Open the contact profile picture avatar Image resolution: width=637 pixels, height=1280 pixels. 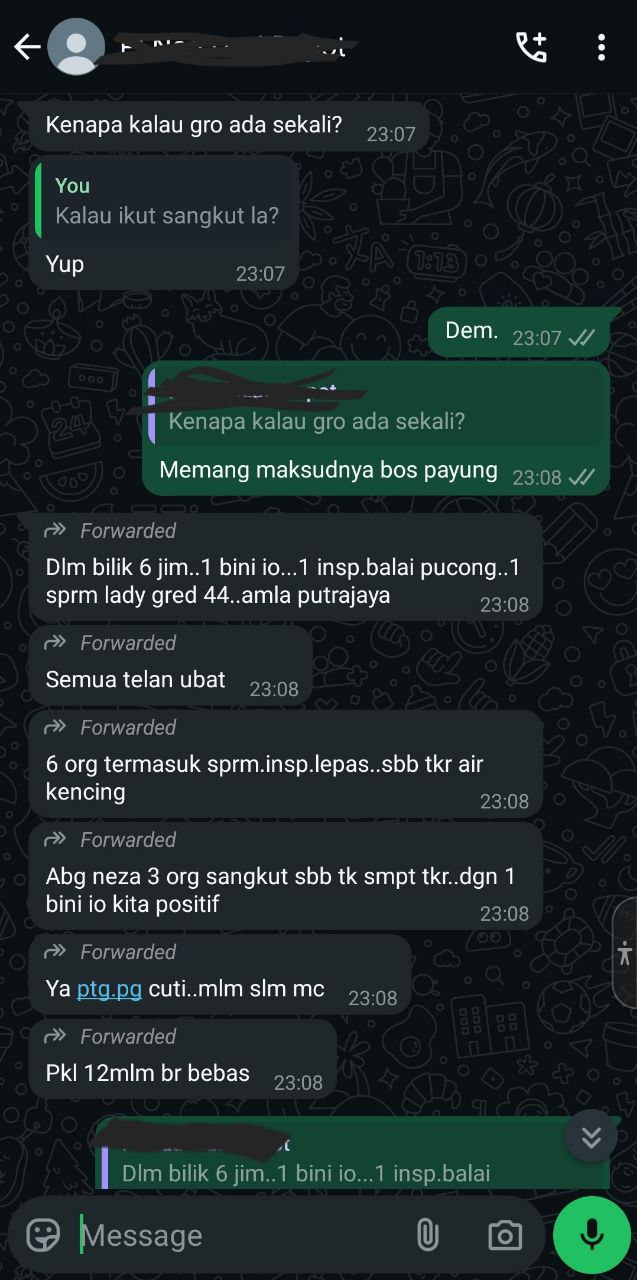pyautogui.click(x=76, y=47)
